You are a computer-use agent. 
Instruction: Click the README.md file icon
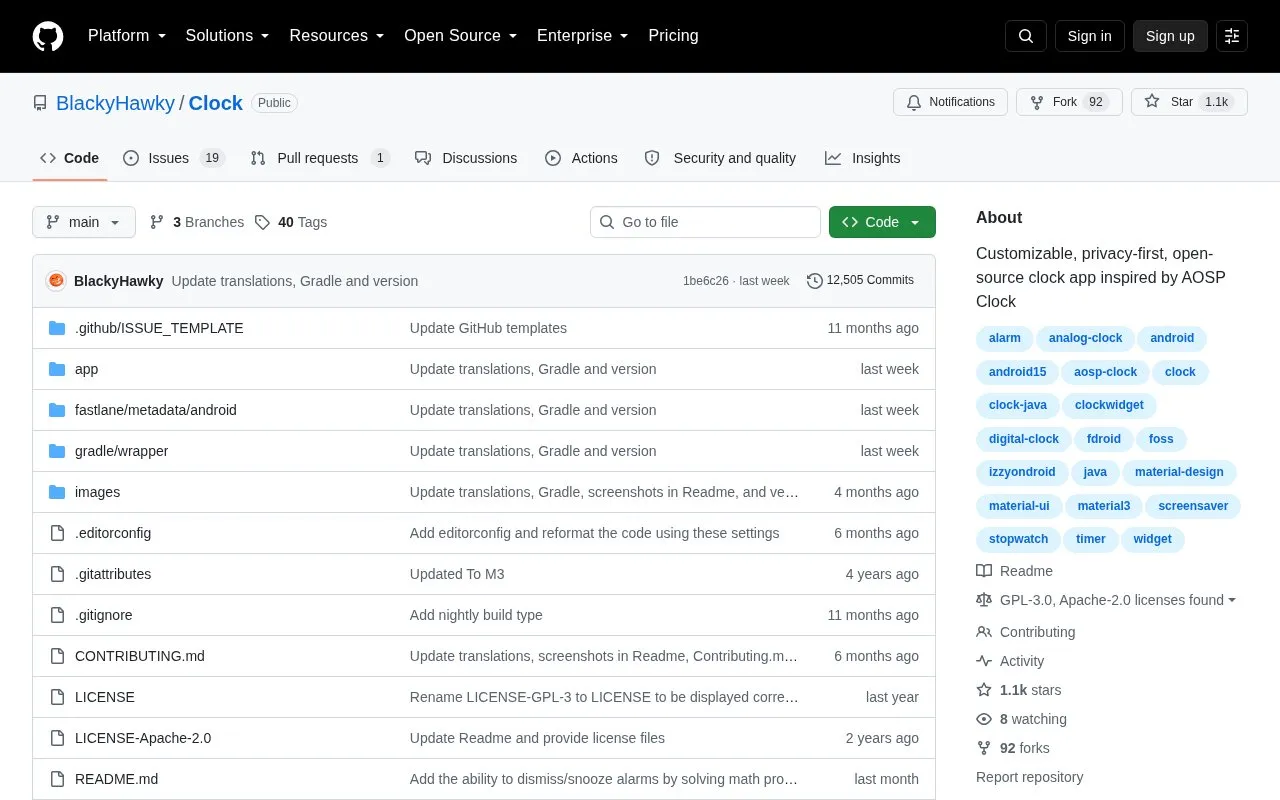tap(57, 779)
